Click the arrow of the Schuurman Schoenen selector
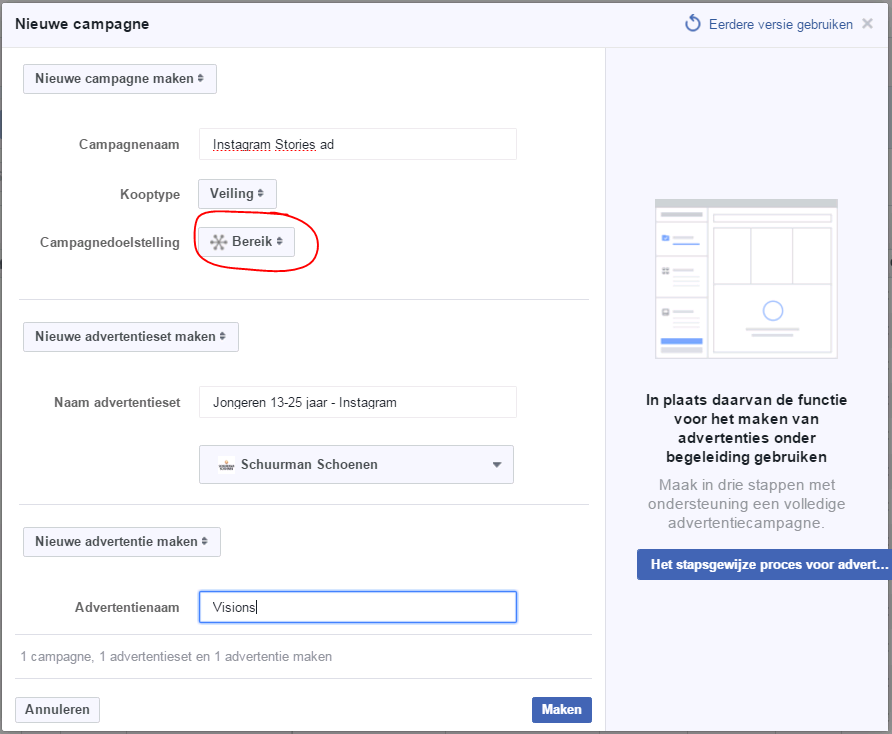This screenshot has height=734, width=892. pos(497,465)
